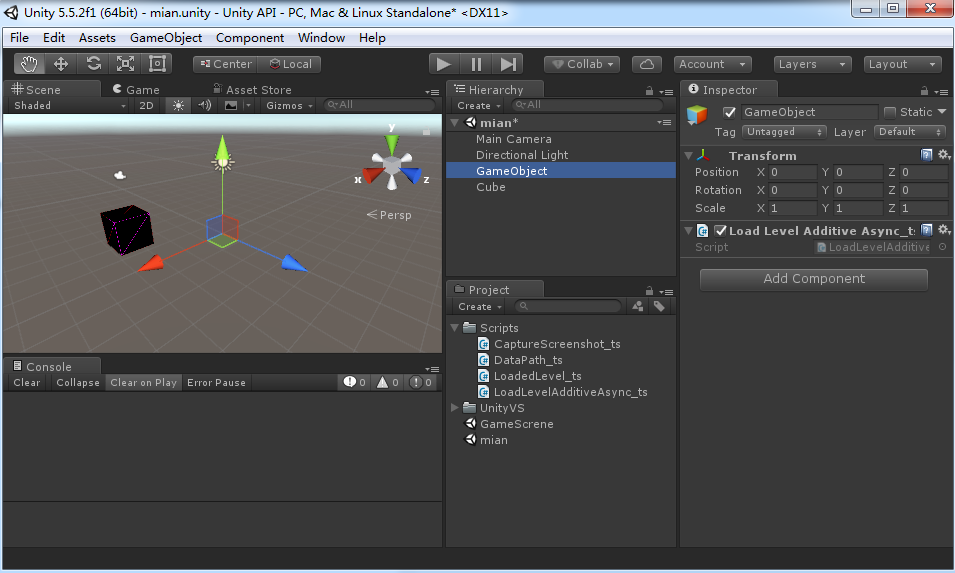Viewport: 955px width, 573px height.
Task: Open Shaded draw mode dropdown
Action: point(69,105)
